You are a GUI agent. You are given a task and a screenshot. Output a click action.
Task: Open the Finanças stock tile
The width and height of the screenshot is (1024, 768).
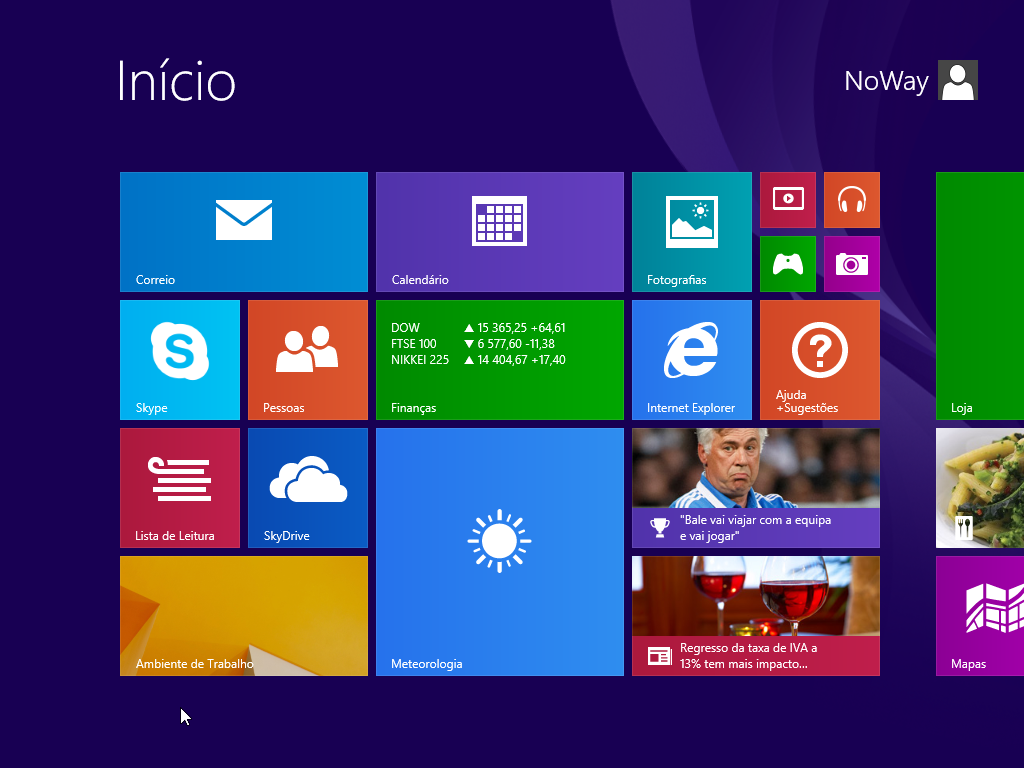point(500,360)
